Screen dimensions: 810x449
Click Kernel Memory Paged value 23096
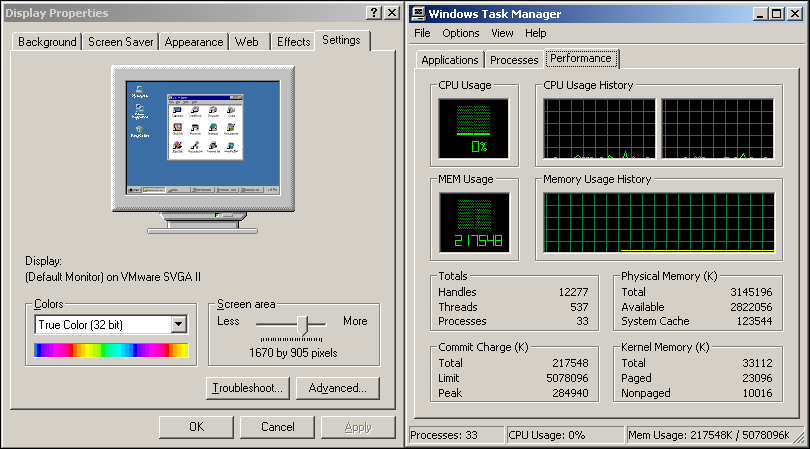[x=757, y=378]
